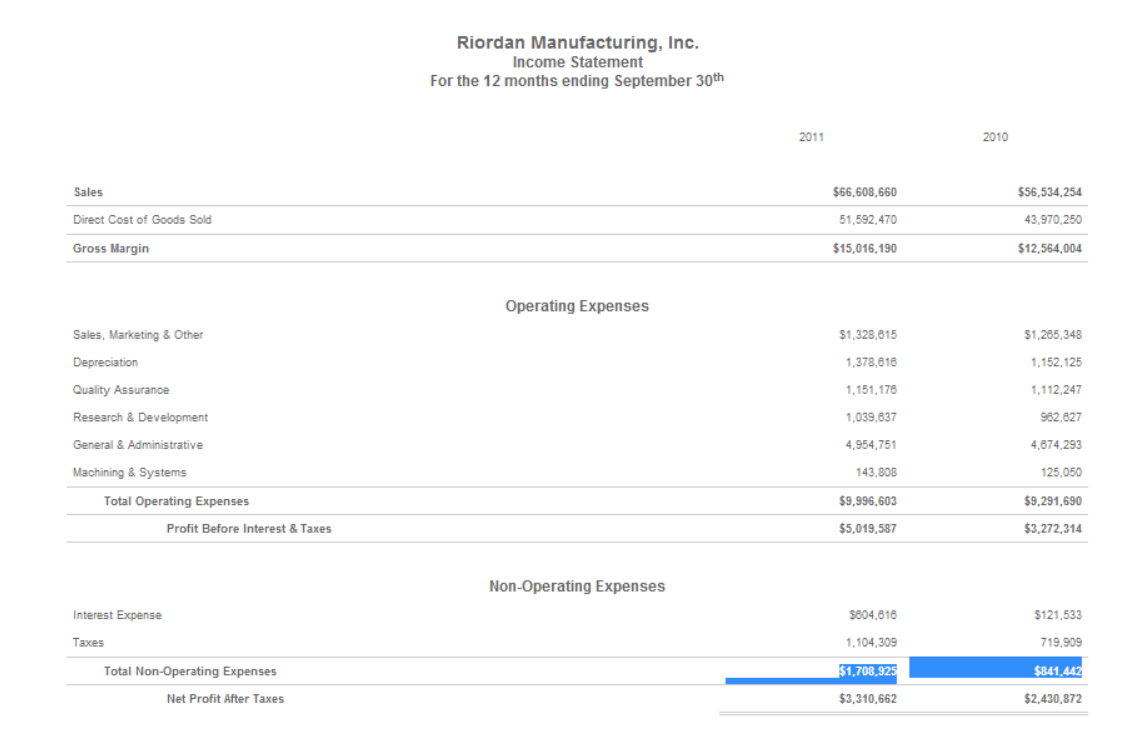Select the Taxes row label
This screenshot has width=1144, height=734.
pyautogui.click(x=88, y=643)
